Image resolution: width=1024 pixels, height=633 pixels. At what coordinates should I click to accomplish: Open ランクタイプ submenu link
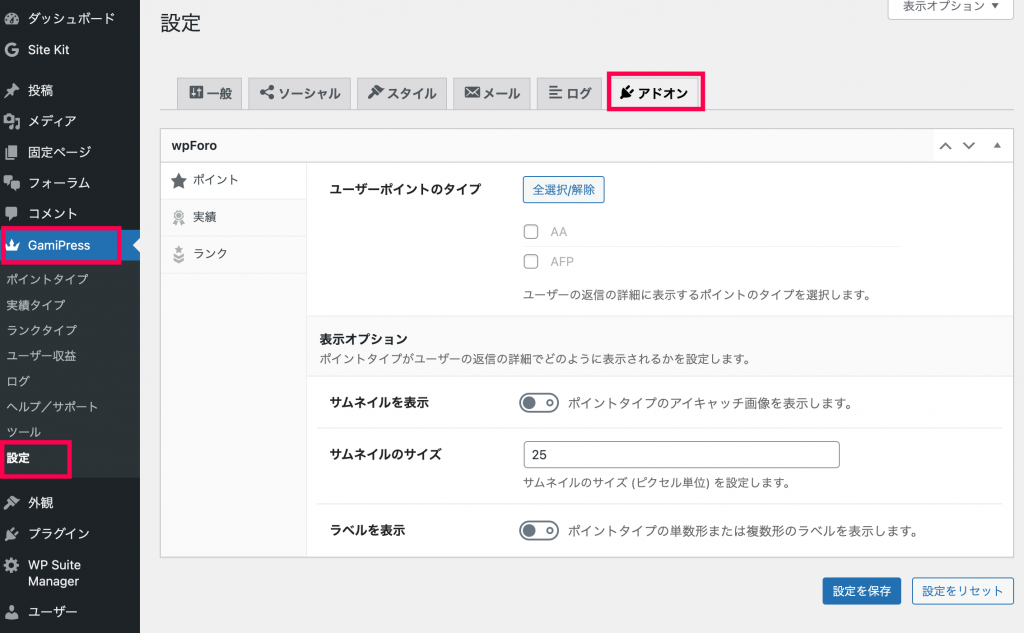pos(42,330)
